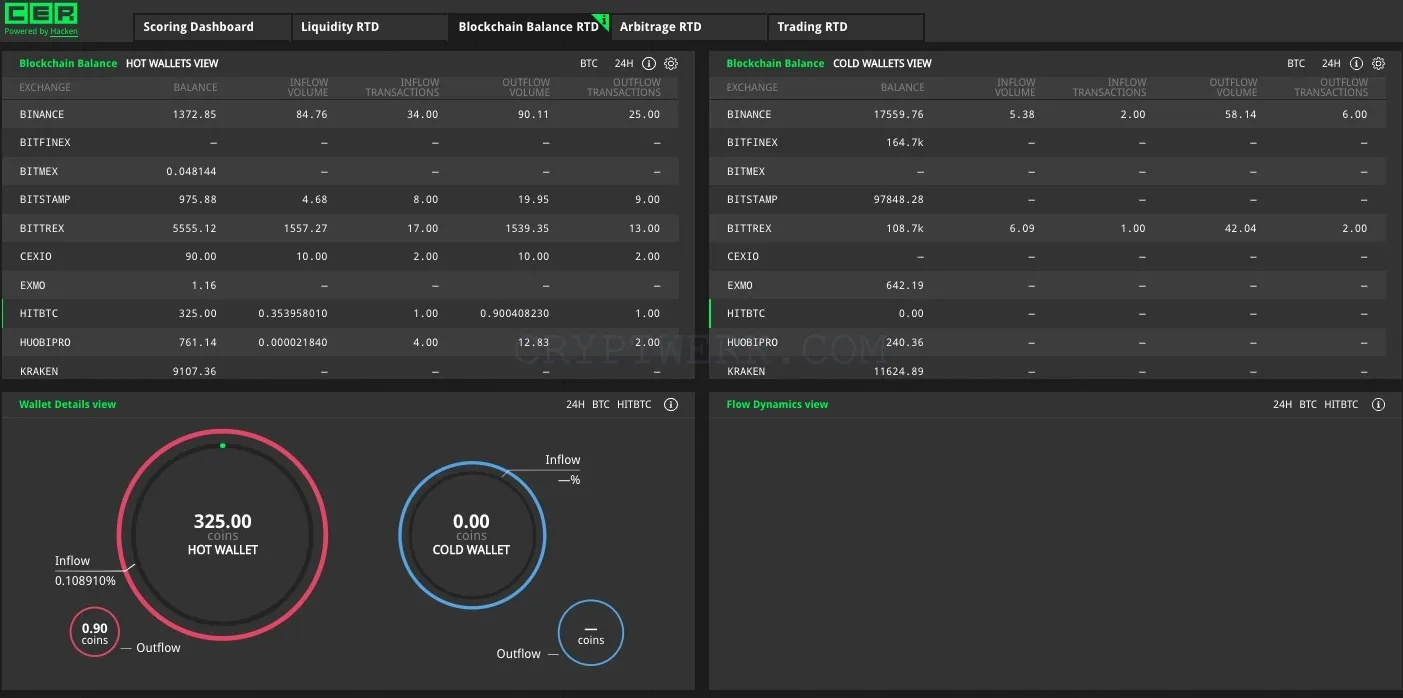Image resolution: width=1403 pixels, height=698 pixels.
Task: Select the Trading RTD tab
Action: pos(846,27)
